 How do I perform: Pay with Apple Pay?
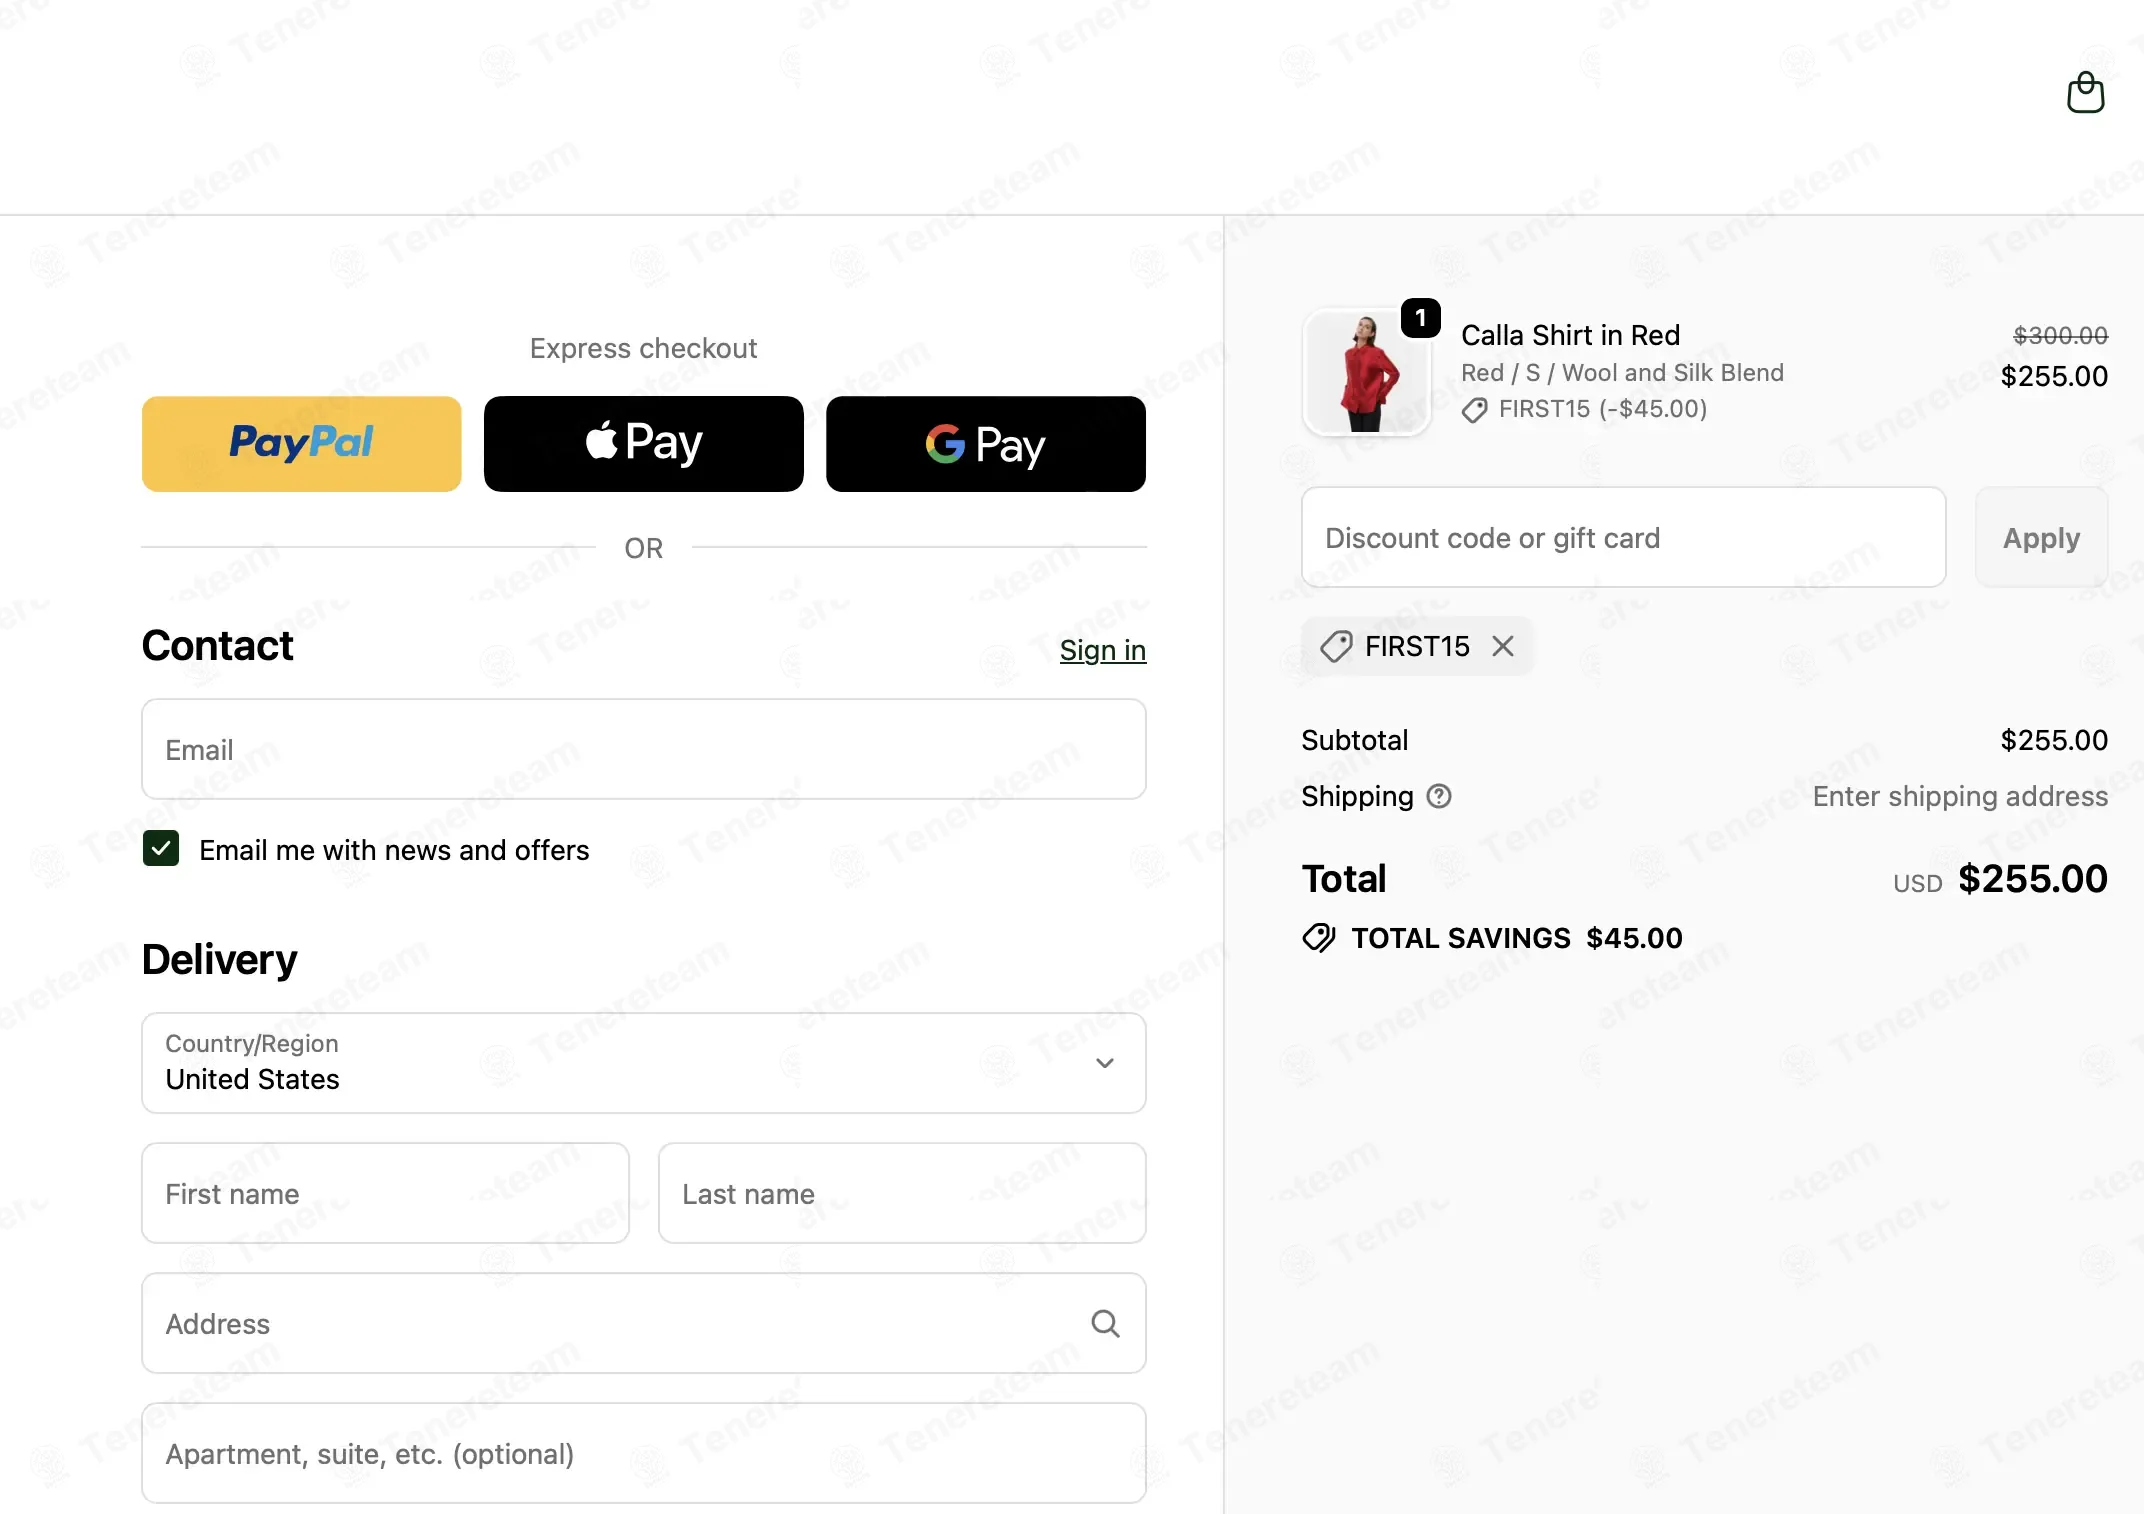(643, 444)
